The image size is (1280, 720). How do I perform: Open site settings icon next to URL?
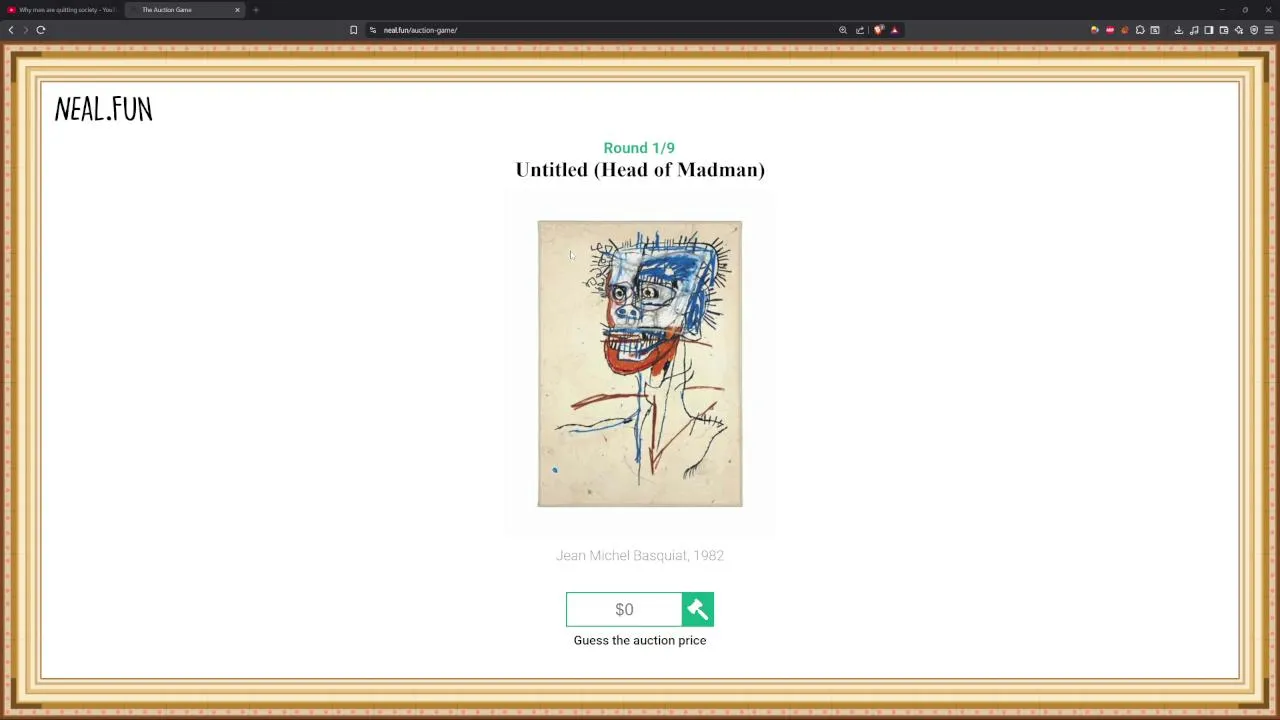click(x=373, y=30)
